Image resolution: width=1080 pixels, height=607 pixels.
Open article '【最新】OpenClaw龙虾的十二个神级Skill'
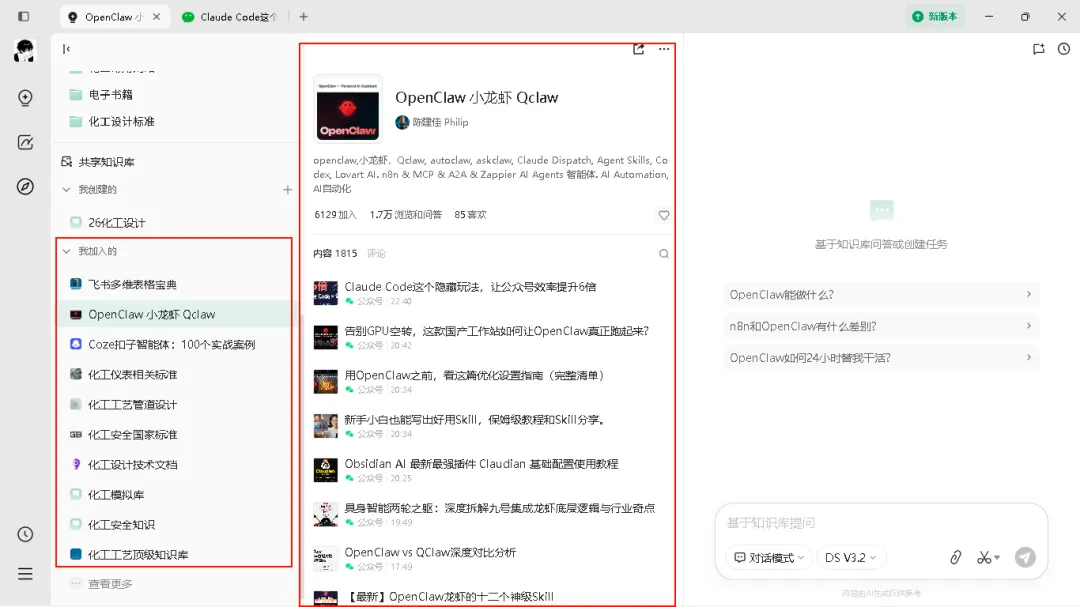click(x=449, y=597)
